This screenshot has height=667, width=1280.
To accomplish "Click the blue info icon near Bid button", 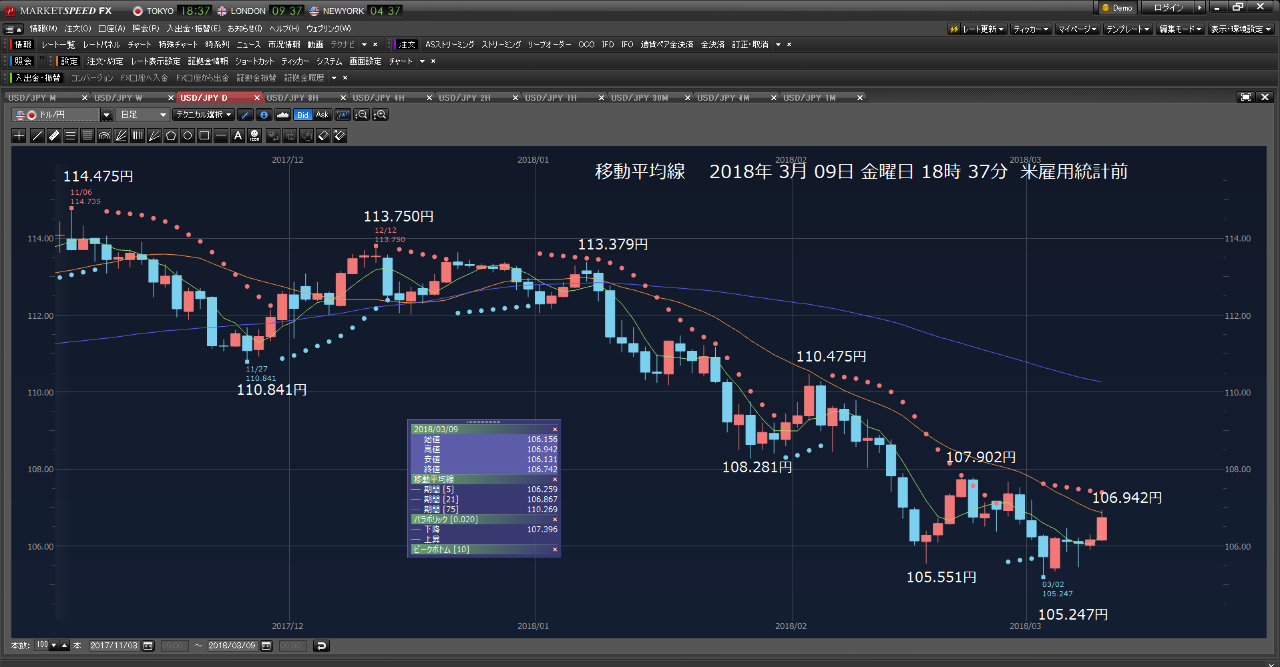I will point(264,114).
